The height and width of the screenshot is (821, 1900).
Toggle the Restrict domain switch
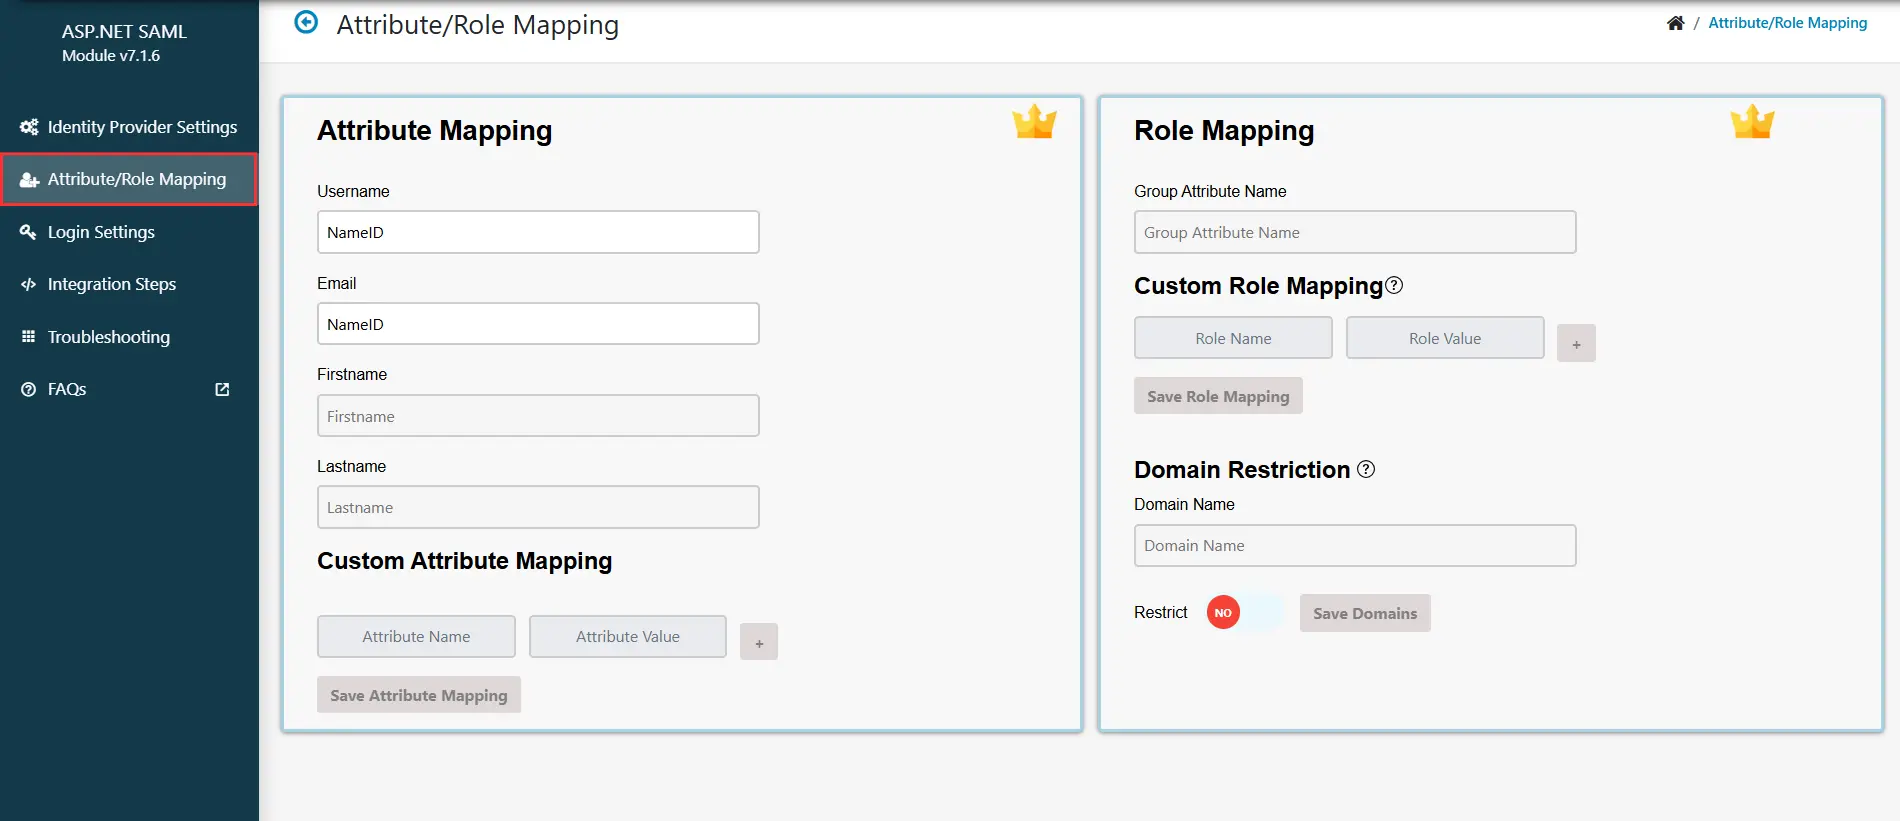coord(1244,613)
